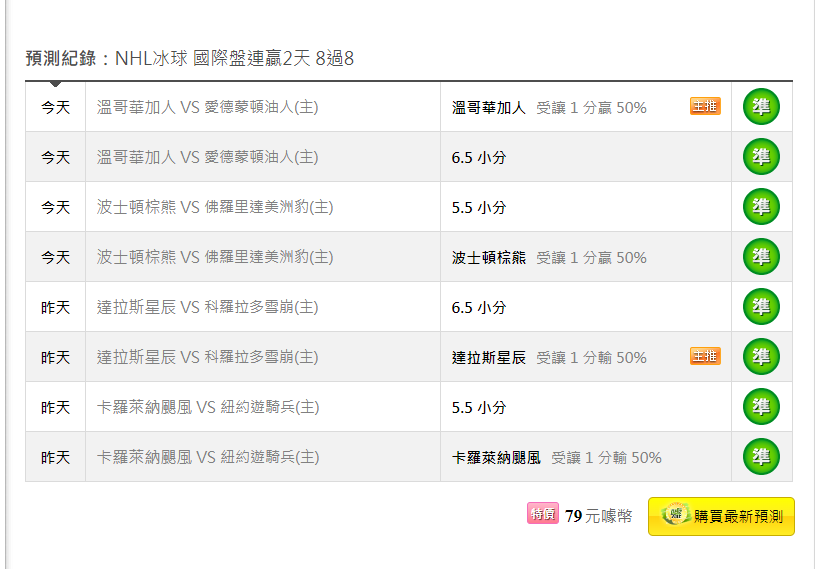Click the green 準 icon in the first row
Image resolution: width=816 pixels, height=569 pixels.
[761, 107]
